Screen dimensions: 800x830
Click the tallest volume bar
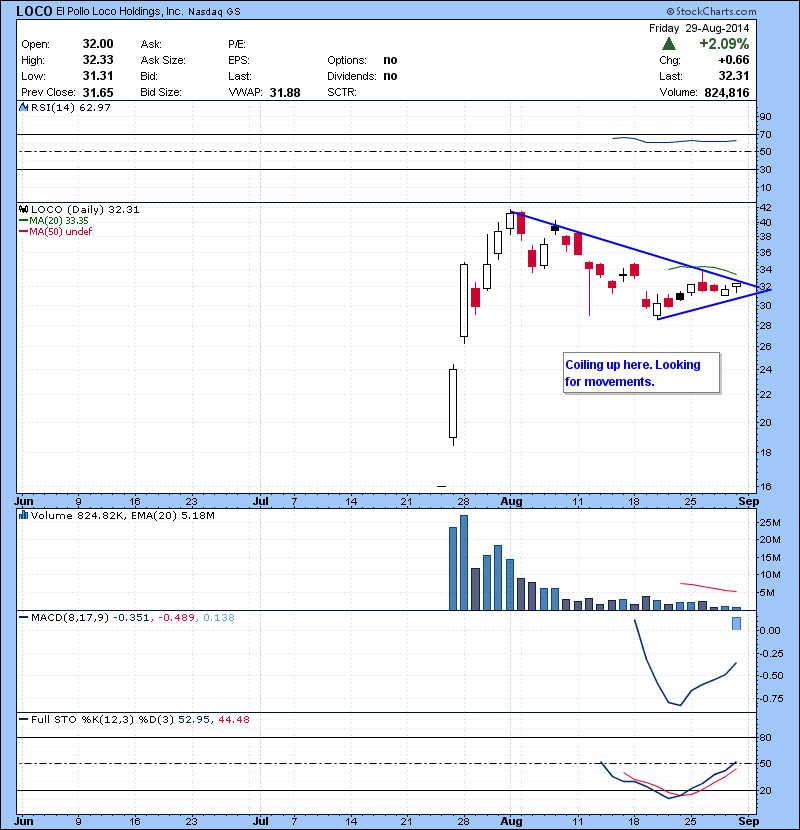464,563
